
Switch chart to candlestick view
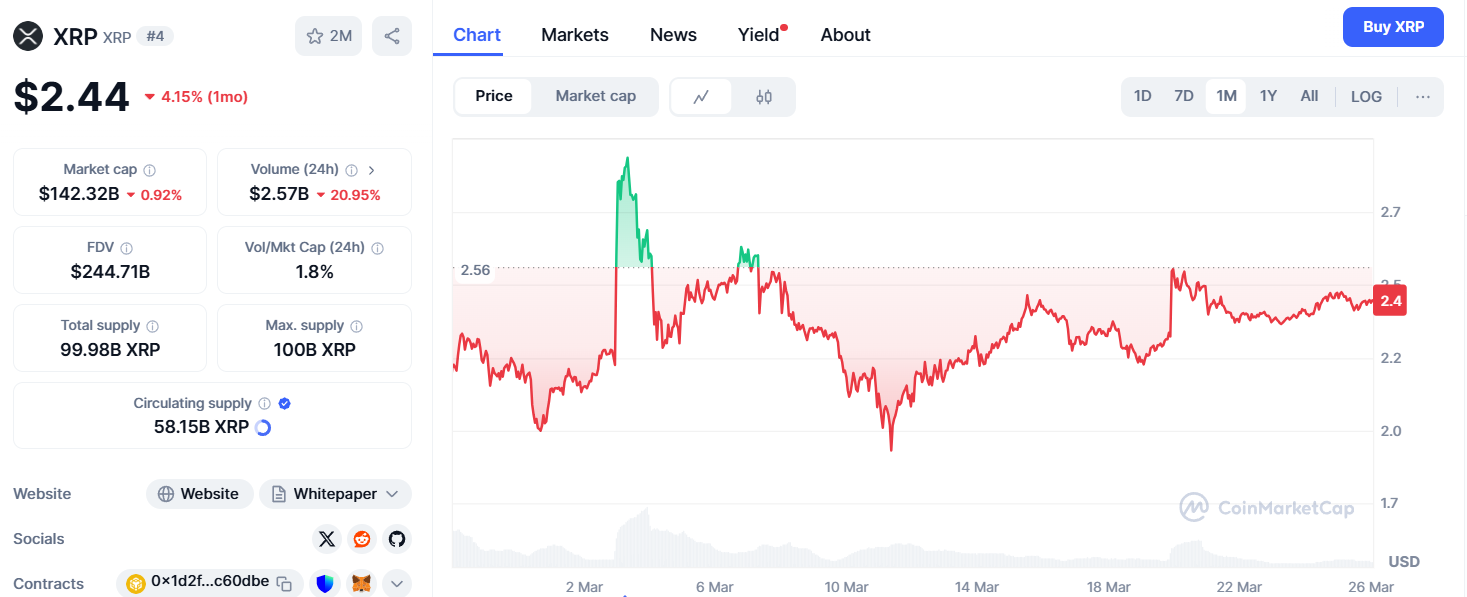pyautogui.click(x=764, y=97)
